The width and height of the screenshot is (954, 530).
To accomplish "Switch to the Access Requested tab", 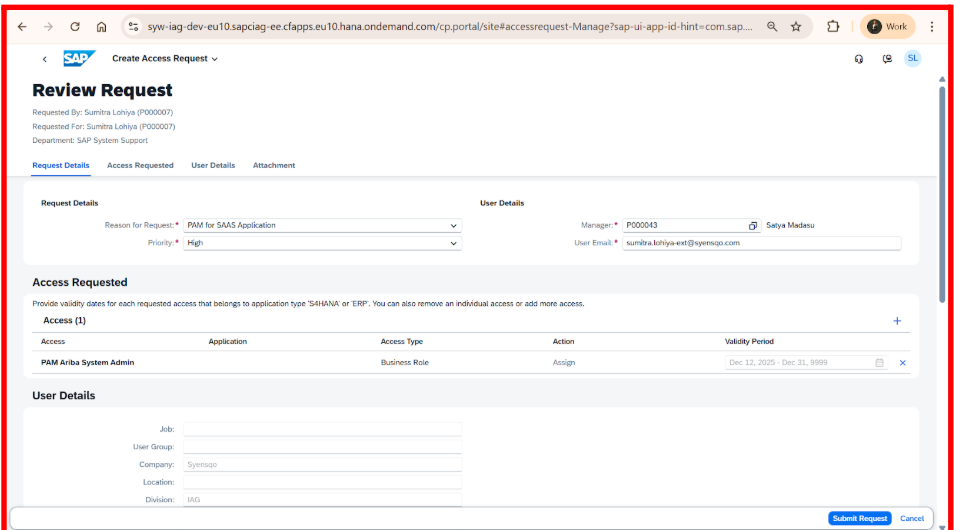I will click(x=140, y=165).
